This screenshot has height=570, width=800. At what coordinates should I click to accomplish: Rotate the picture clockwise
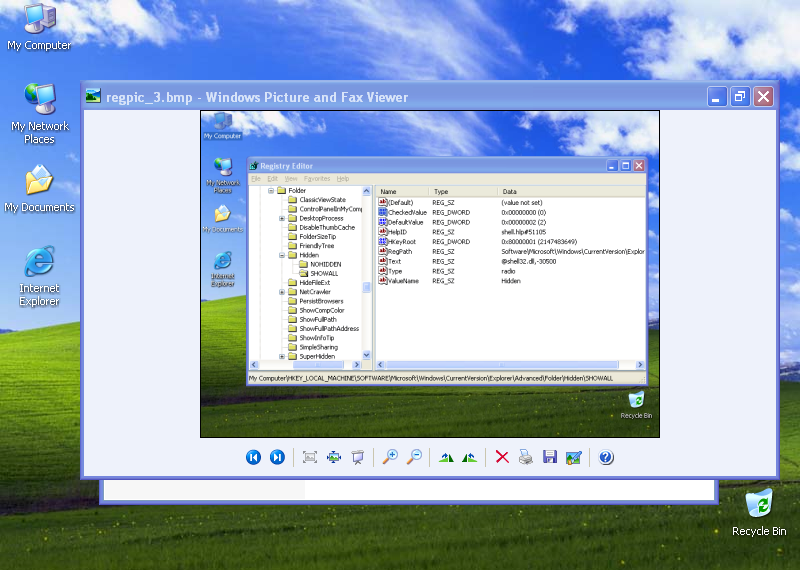click(446, 458)
